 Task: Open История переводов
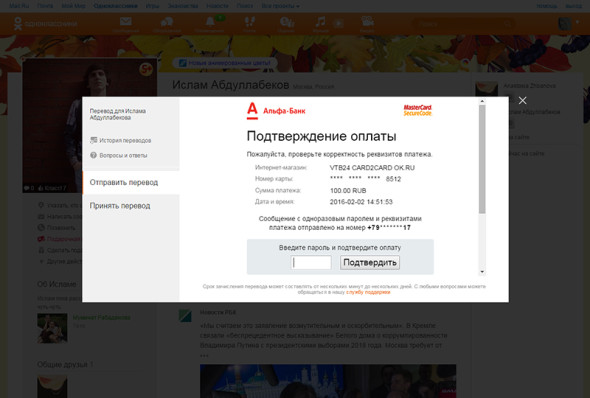(x=125, y=140)
